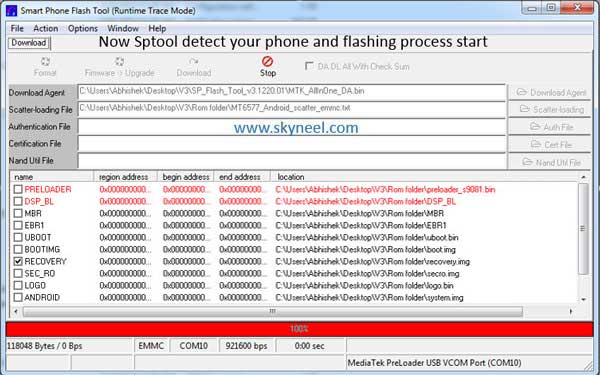Click the Firmware Upgrade toolbar icon

[x=119, y=66]
